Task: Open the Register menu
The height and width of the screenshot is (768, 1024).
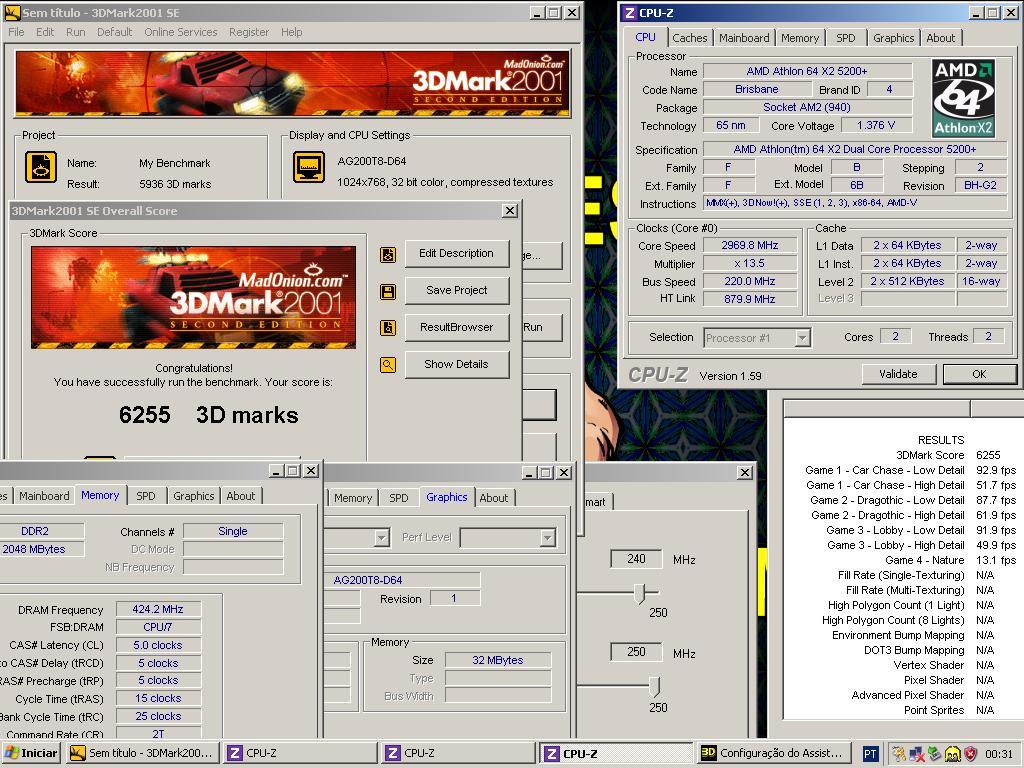Action: (x=249, y=32)
